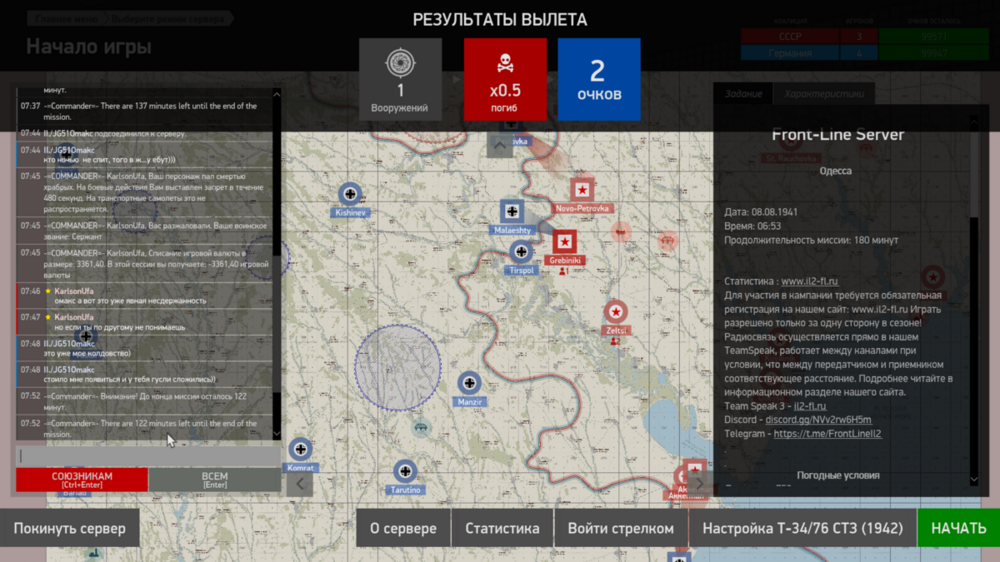Viewport: 1000px width, 562px height.
Task: Click the weapons target icon tile
Action: pos(400,79)
